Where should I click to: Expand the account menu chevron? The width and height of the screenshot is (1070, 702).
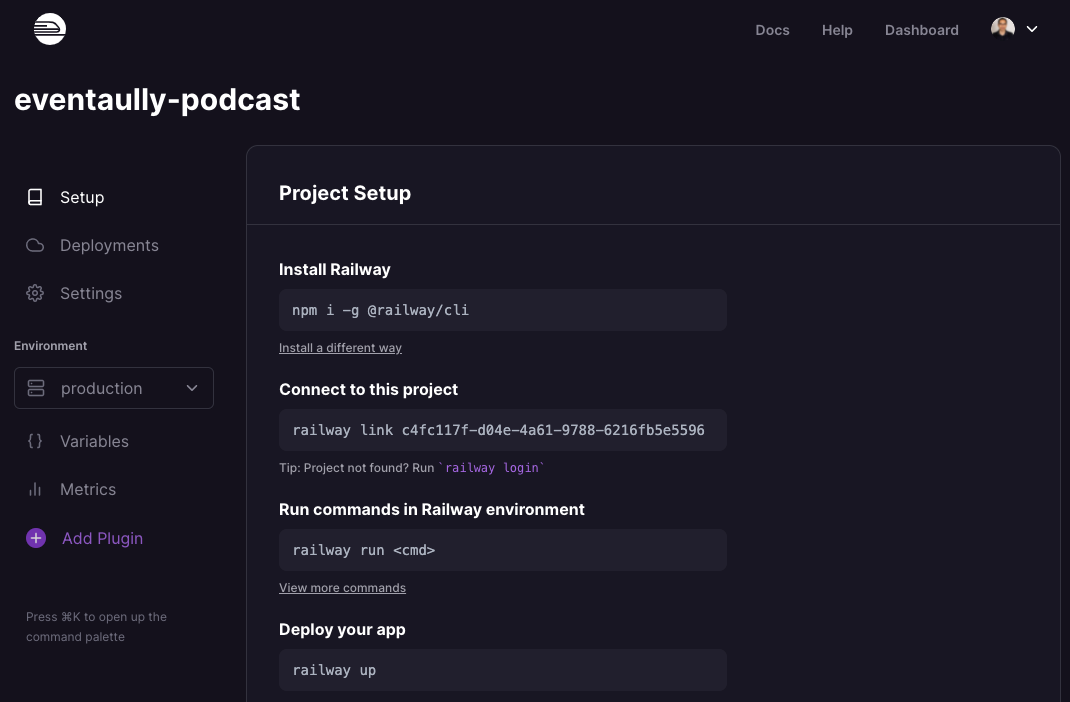[x=1032, y=29]
